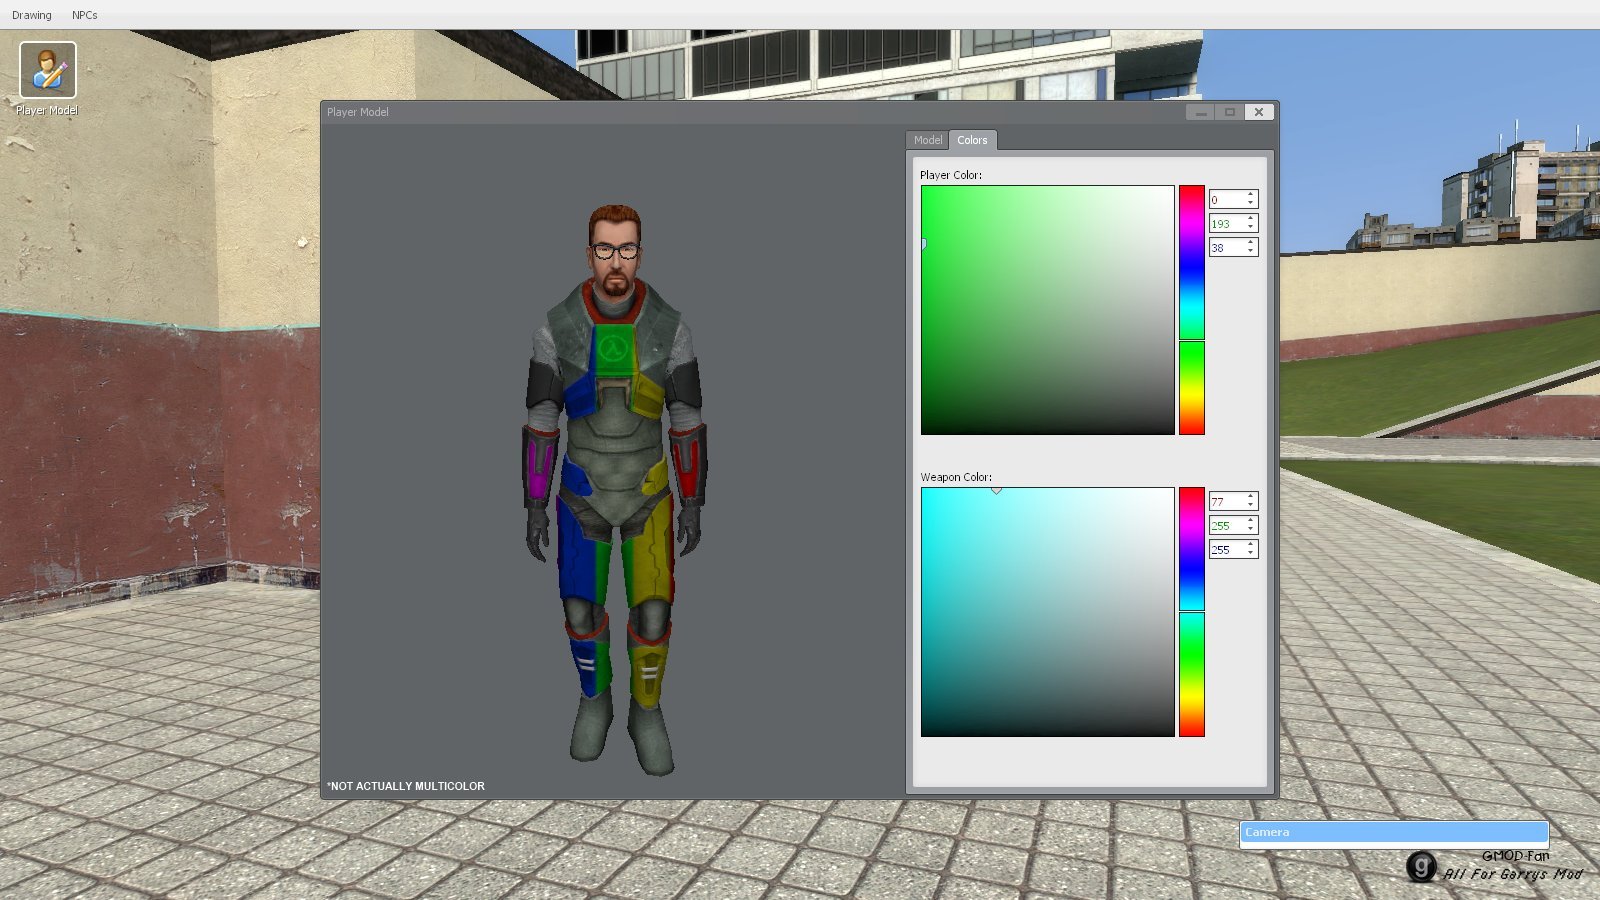1600x900 pixels.
Task: Decrease Player Color red value with down arrow
Action: (1250, 203)
